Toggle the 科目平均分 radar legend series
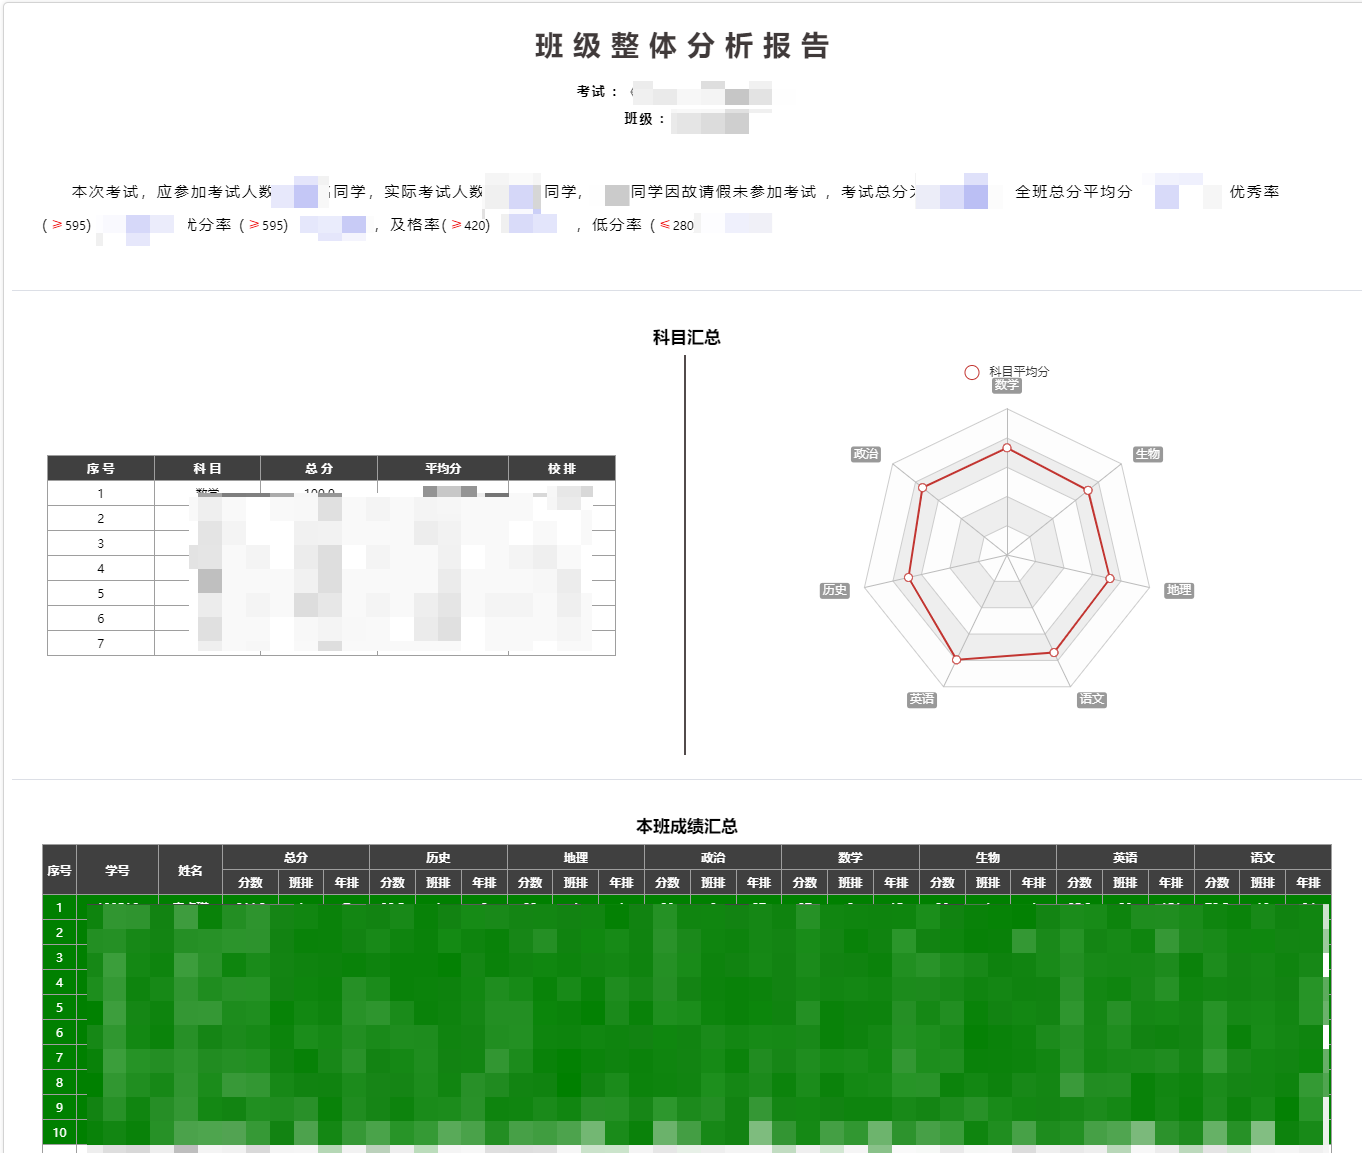Viewport: 1362px width, 1153px height. (x=1007, y=372)
